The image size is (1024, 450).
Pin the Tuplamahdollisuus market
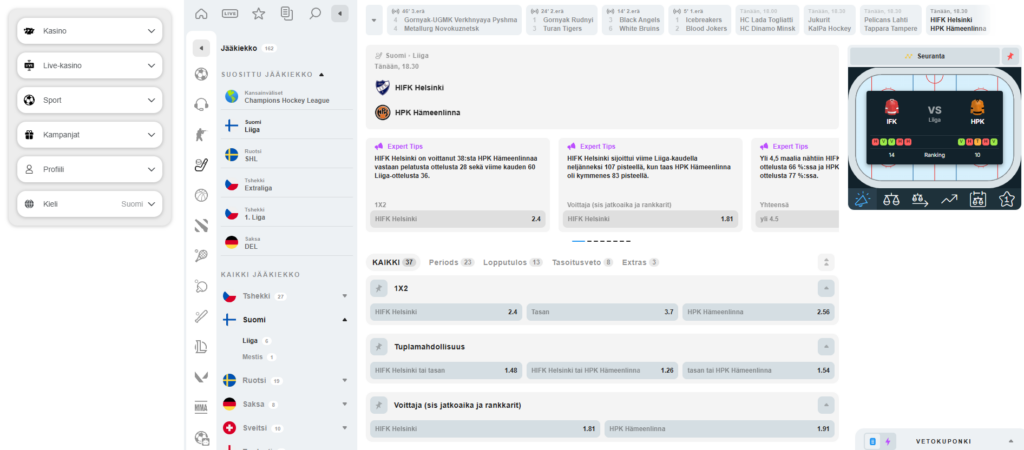pos(378,347)
